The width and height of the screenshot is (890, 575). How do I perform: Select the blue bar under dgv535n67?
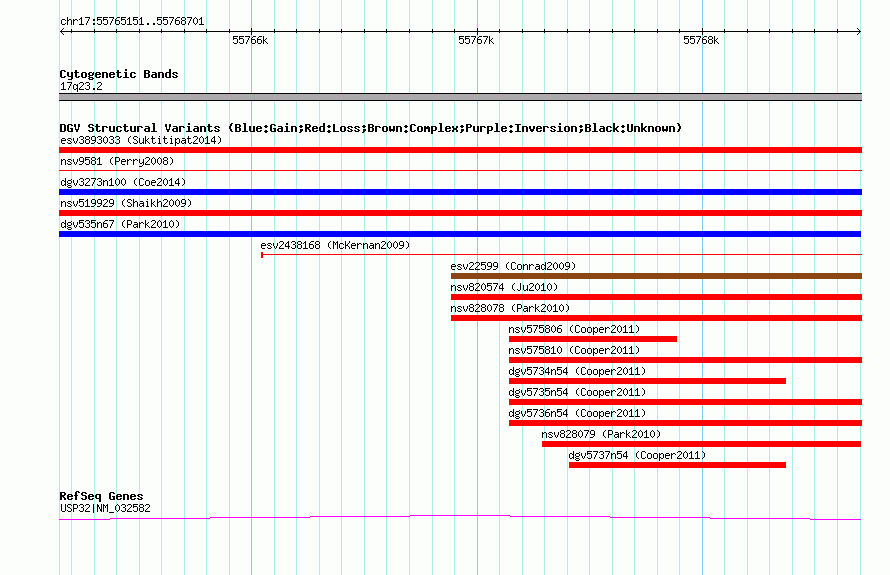(460, 234)
